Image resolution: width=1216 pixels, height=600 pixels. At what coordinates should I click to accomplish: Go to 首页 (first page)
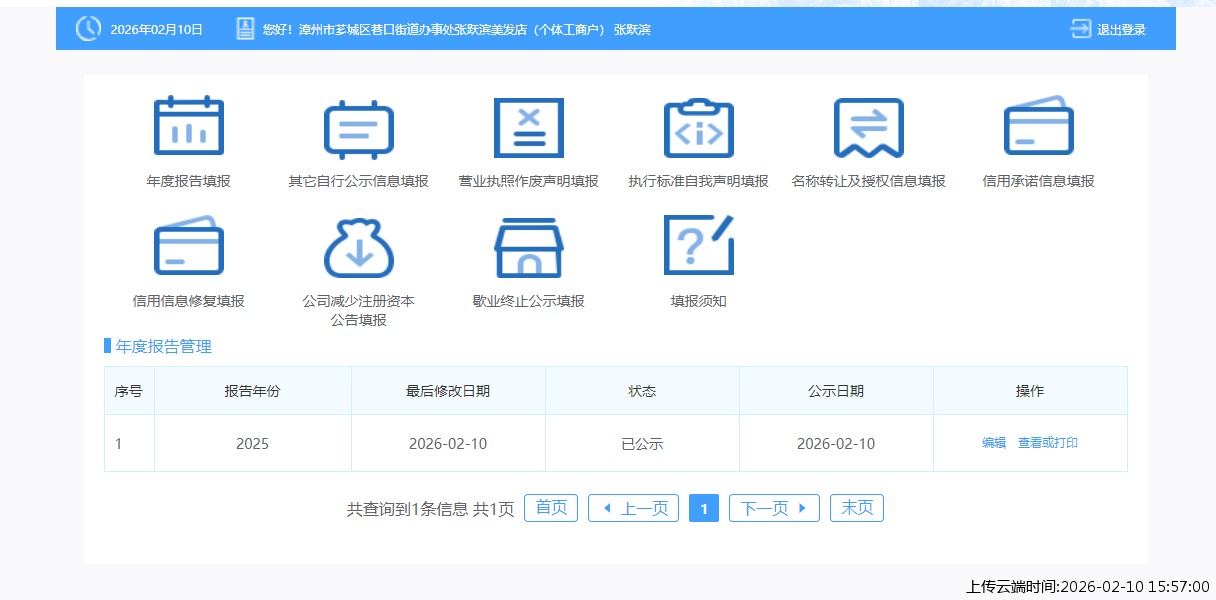[x=550, y=507]
